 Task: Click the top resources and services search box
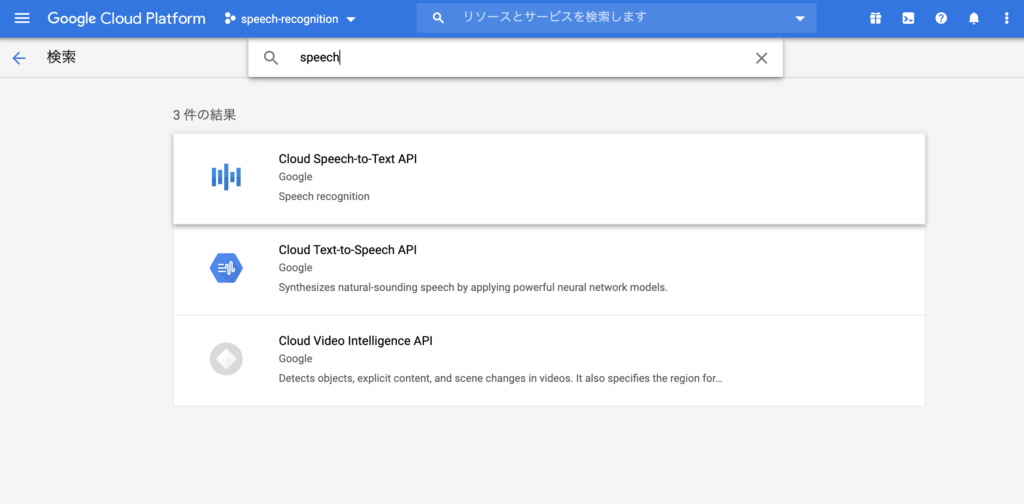point(616,18)
